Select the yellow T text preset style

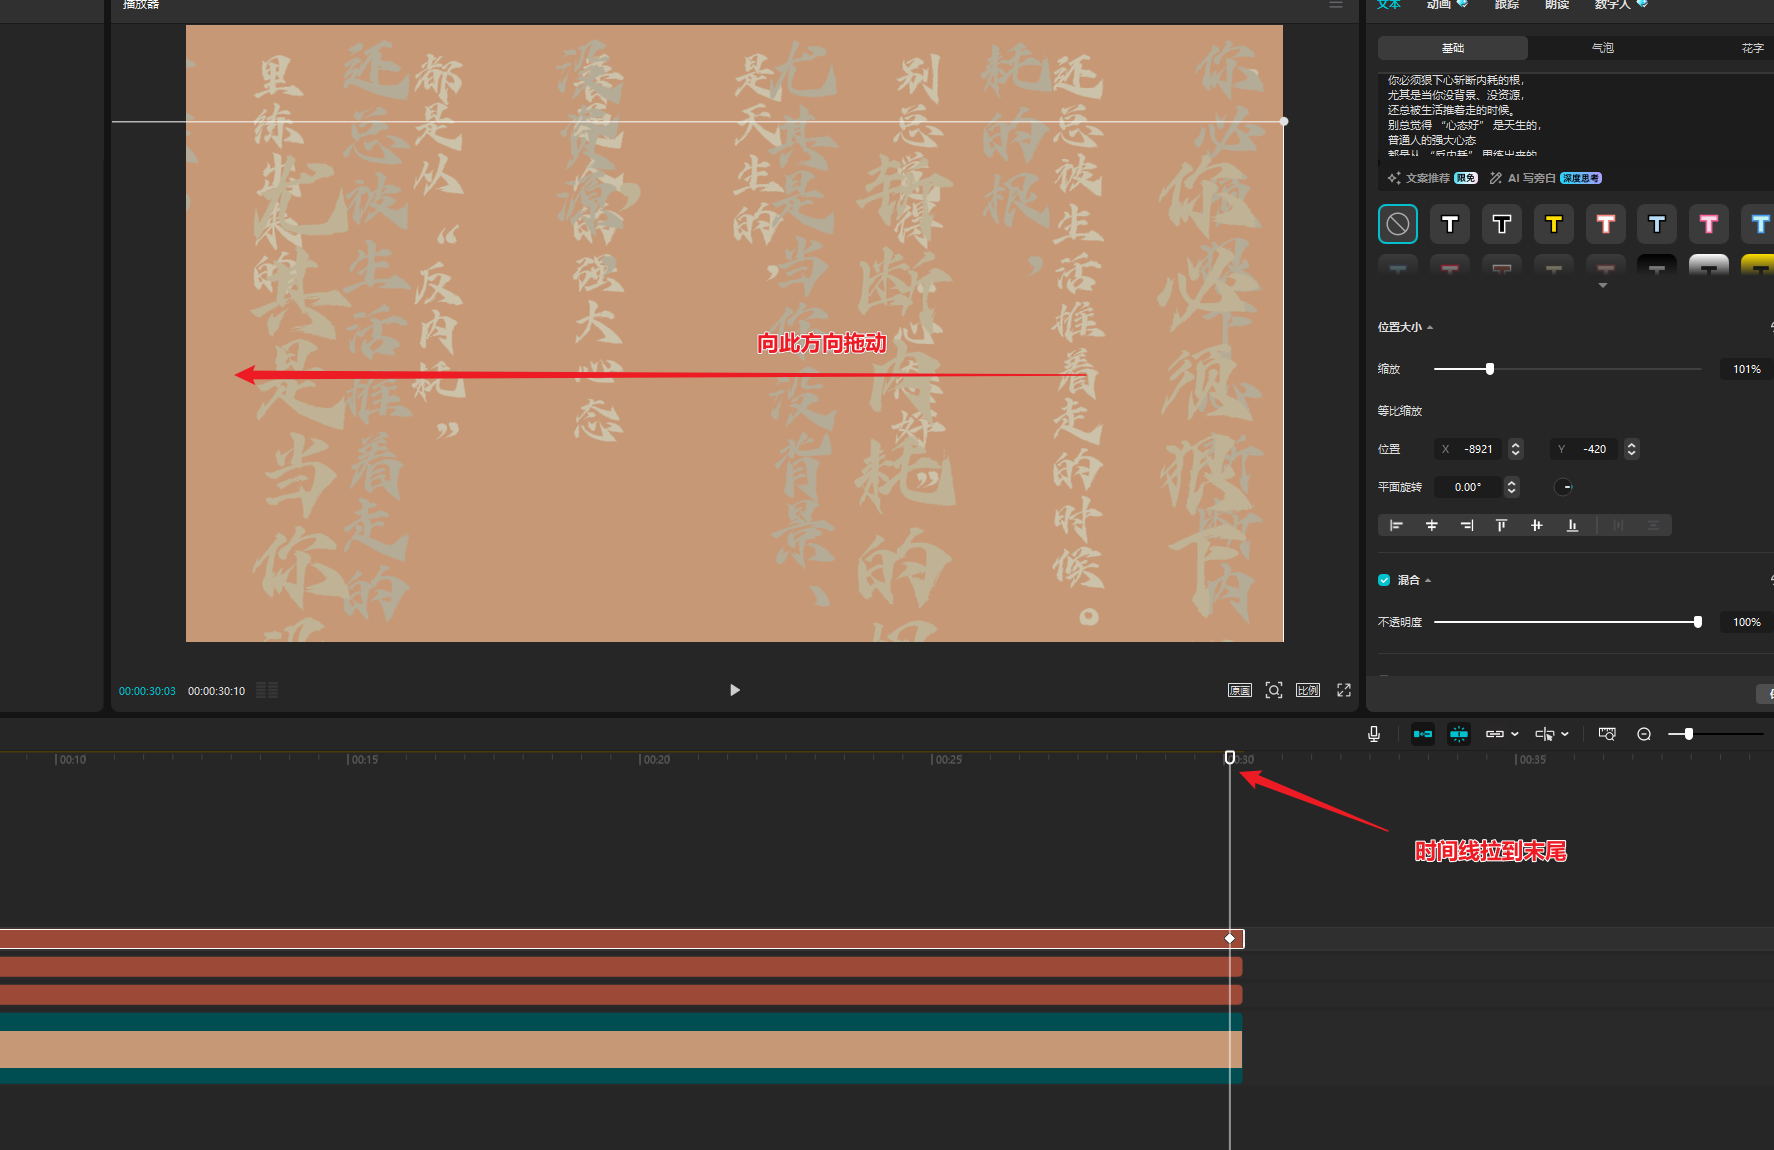(1553, 224)
